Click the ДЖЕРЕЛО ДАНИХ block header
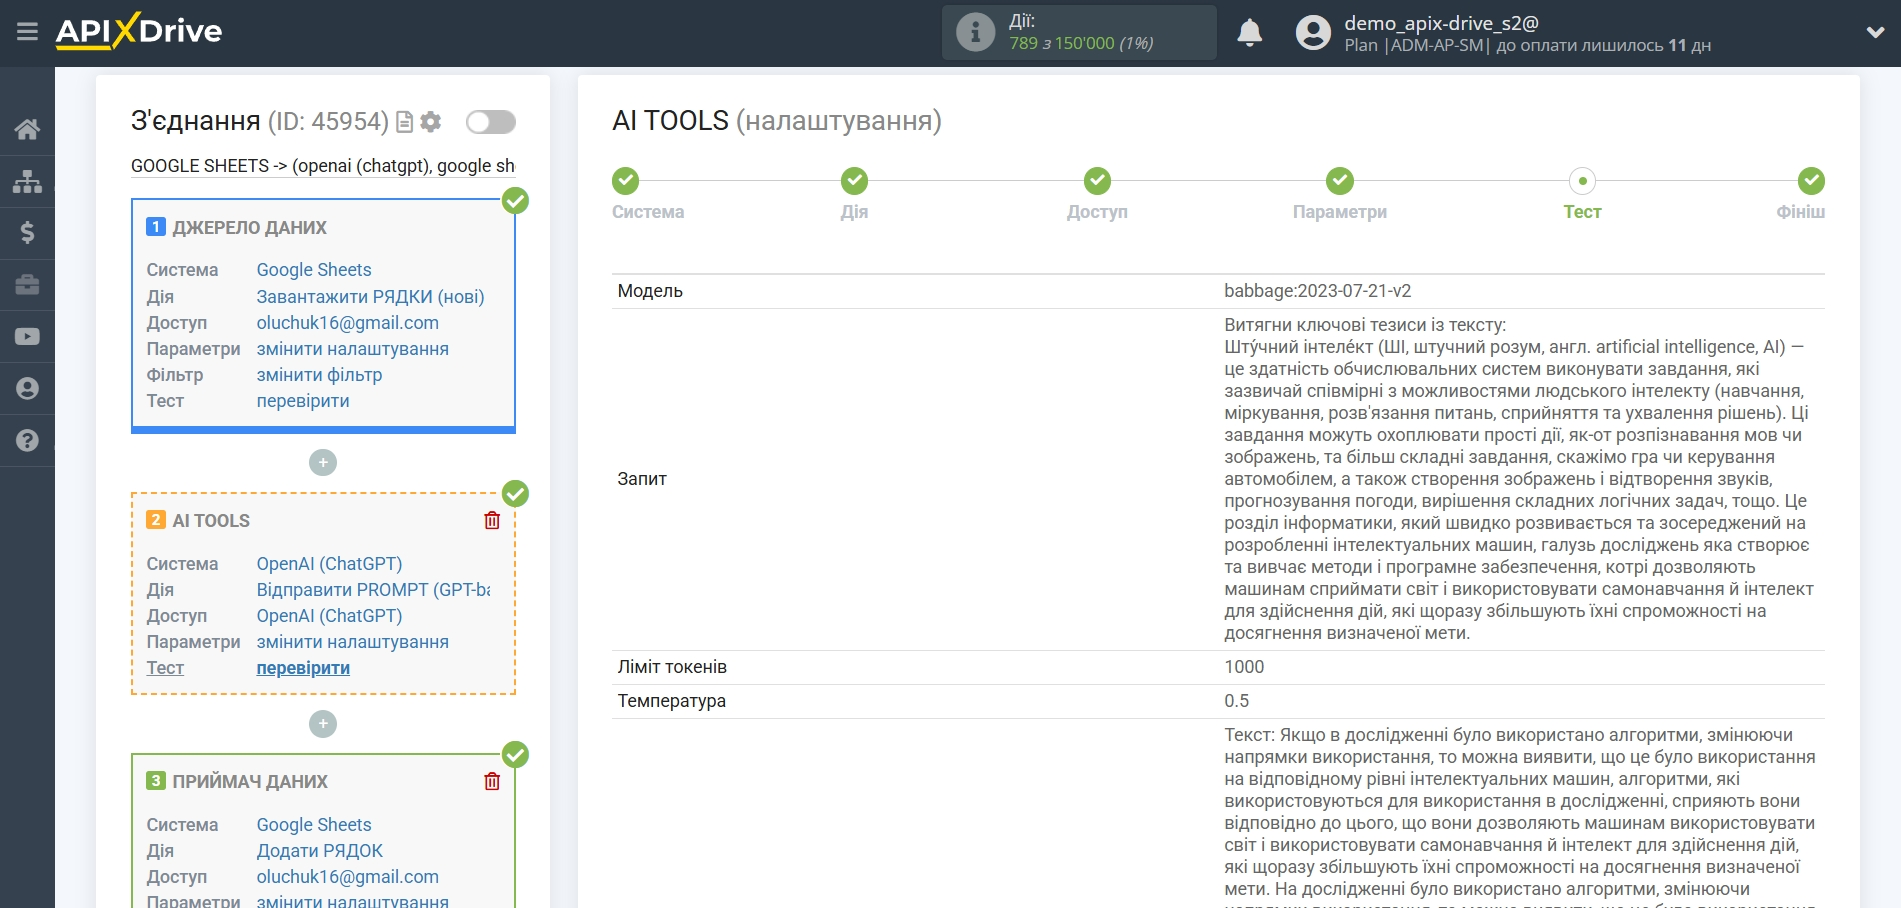 tap(249, 228)
